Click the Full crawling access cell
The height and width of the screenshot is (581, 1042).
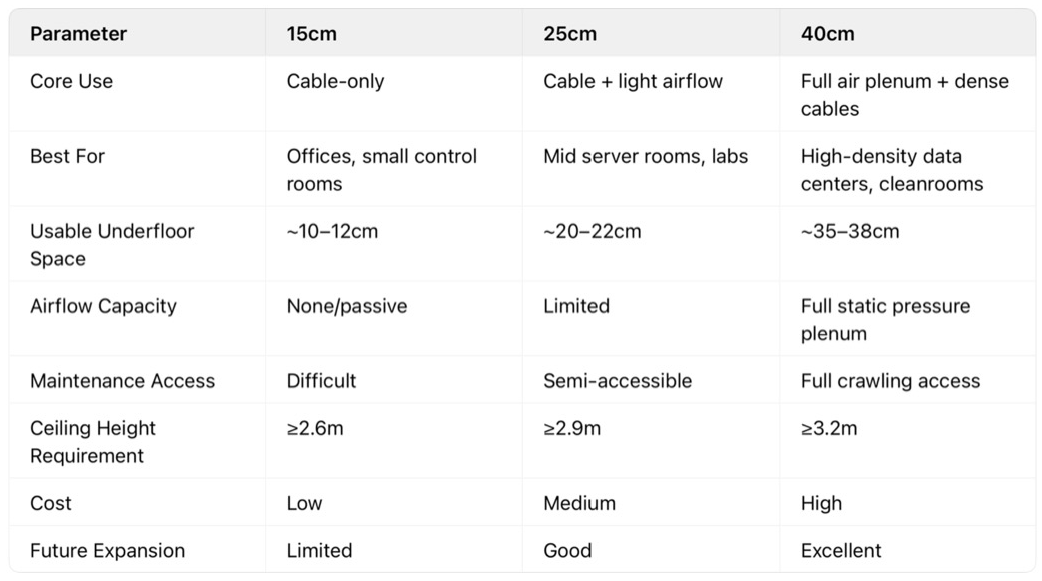click(x=890, y=381)
